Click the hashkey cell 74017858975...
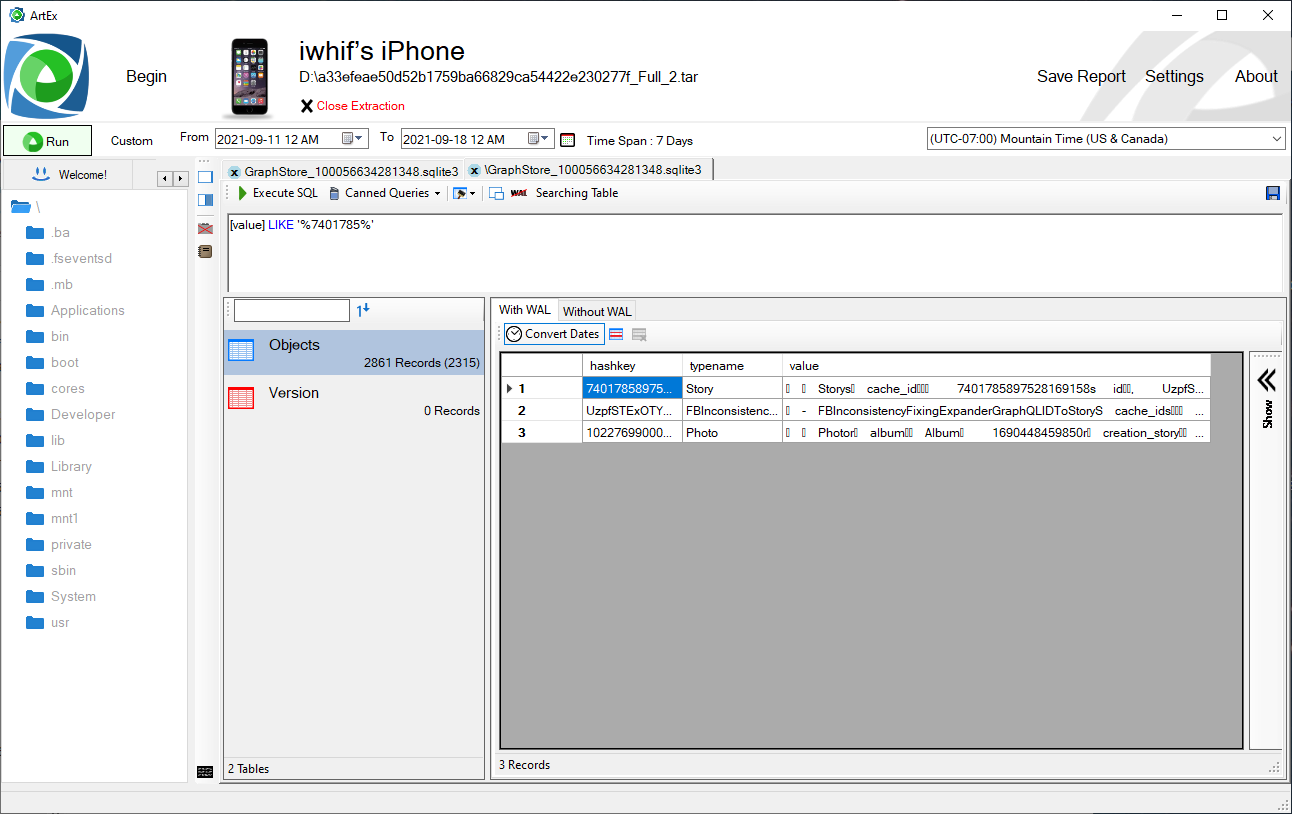Screen dimensions: 1292x814 pos(632,388)
